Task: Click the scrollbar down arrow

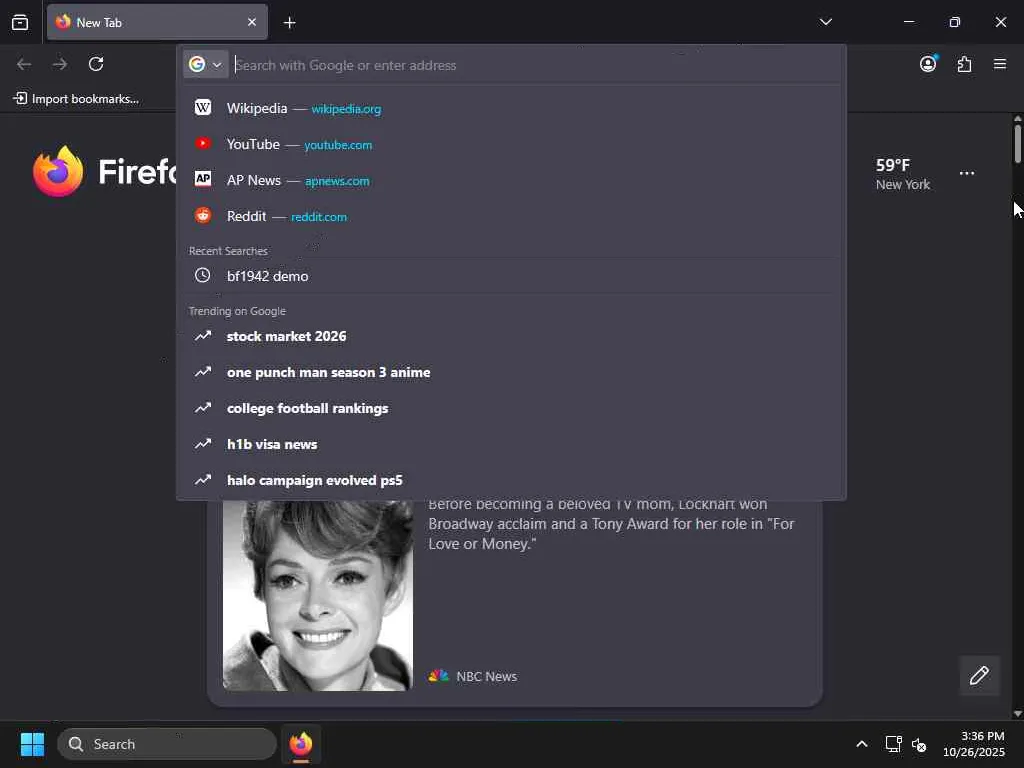Action: coord(1017,714)
